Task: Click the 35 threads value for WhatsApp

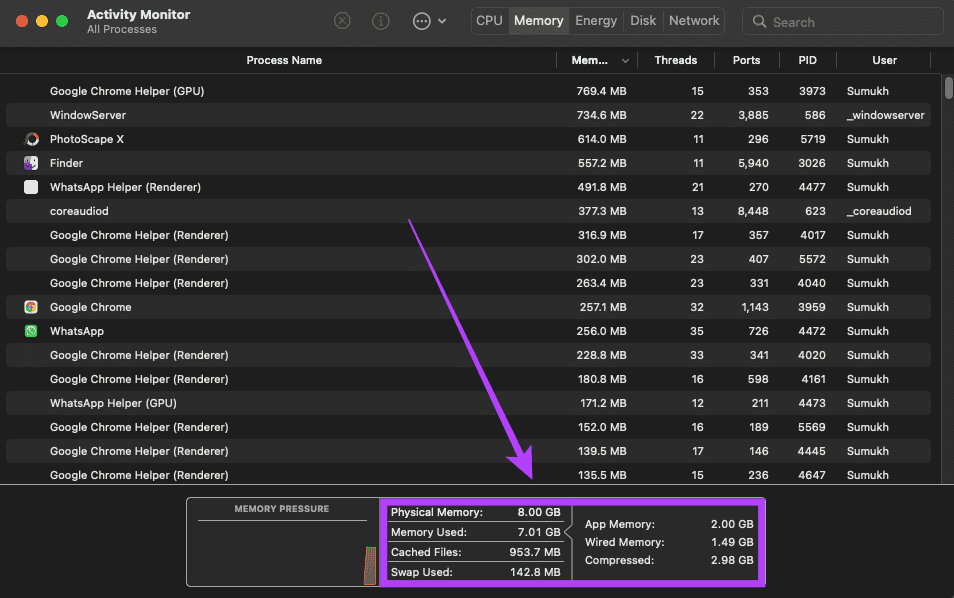Action: pos(697,331)
